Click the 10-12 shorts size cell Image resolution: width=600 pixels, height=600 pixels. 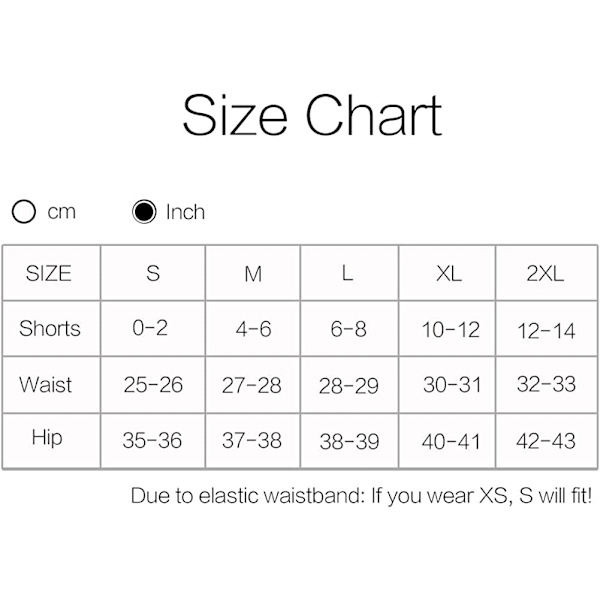click(451, 329)
